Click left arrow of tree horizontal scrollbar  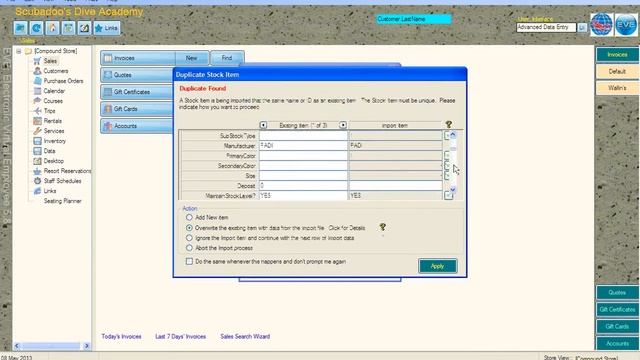(17, 346)
